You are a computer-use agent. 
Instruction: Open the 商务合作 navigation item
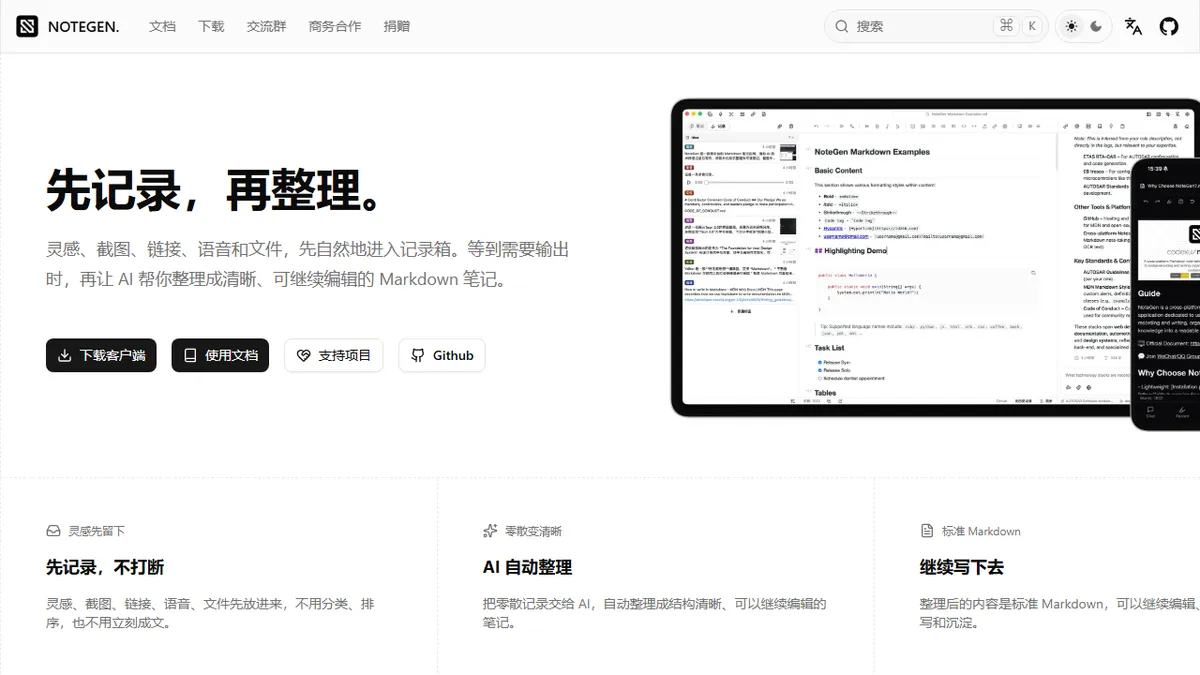(x=335, y=27)
